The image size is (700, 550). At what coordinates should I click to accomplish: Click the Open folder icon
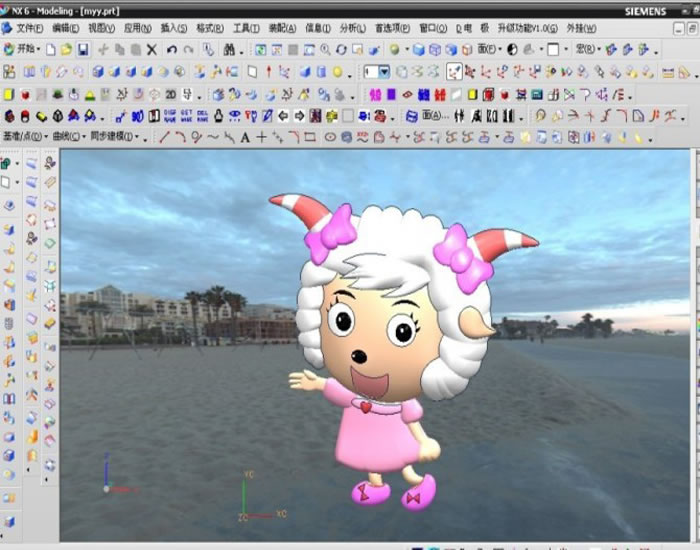66,49
